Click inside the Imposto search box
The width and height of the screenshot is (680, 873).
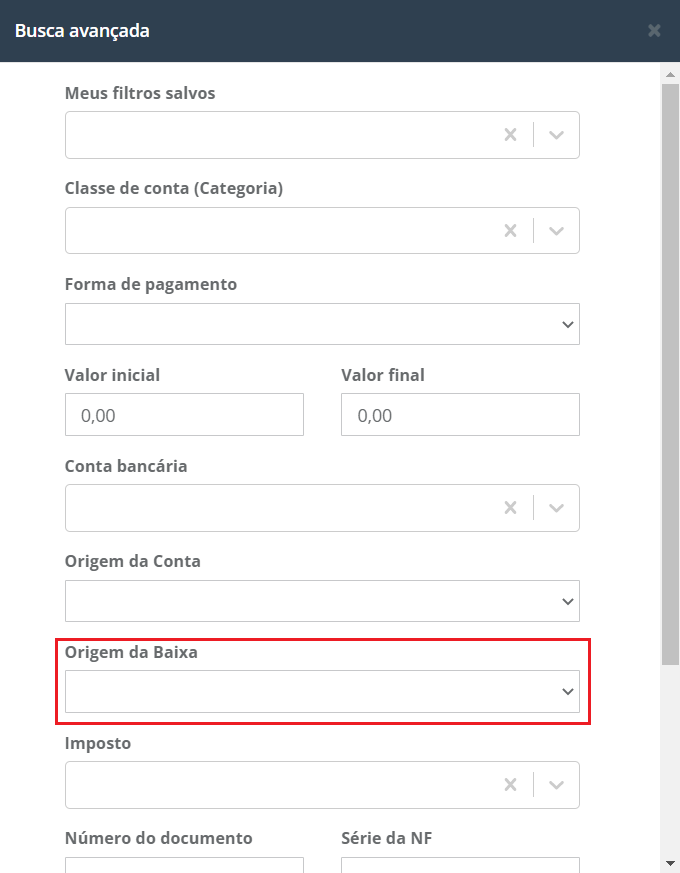(x=280, y=785)
